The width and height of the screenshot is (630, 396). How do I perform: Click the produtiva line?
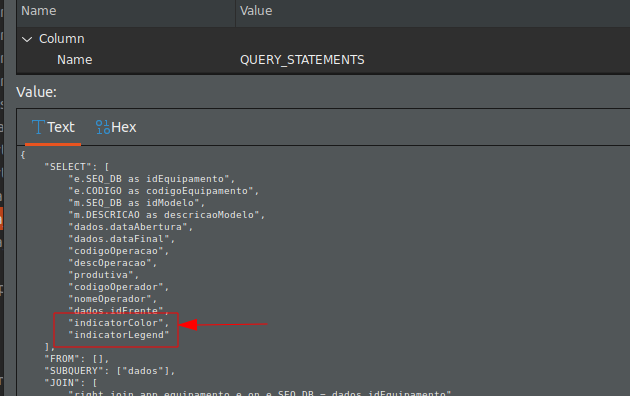(x=104, y=275)
